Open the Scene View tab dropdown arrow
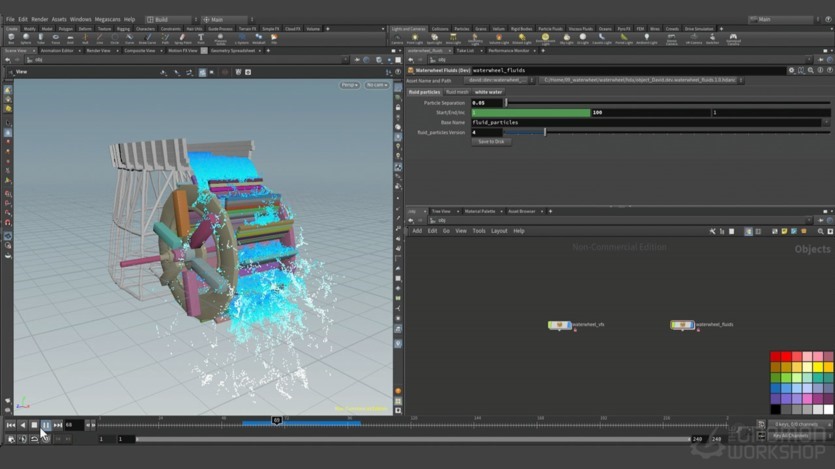The image size is (835, 469). pos(34,51)
